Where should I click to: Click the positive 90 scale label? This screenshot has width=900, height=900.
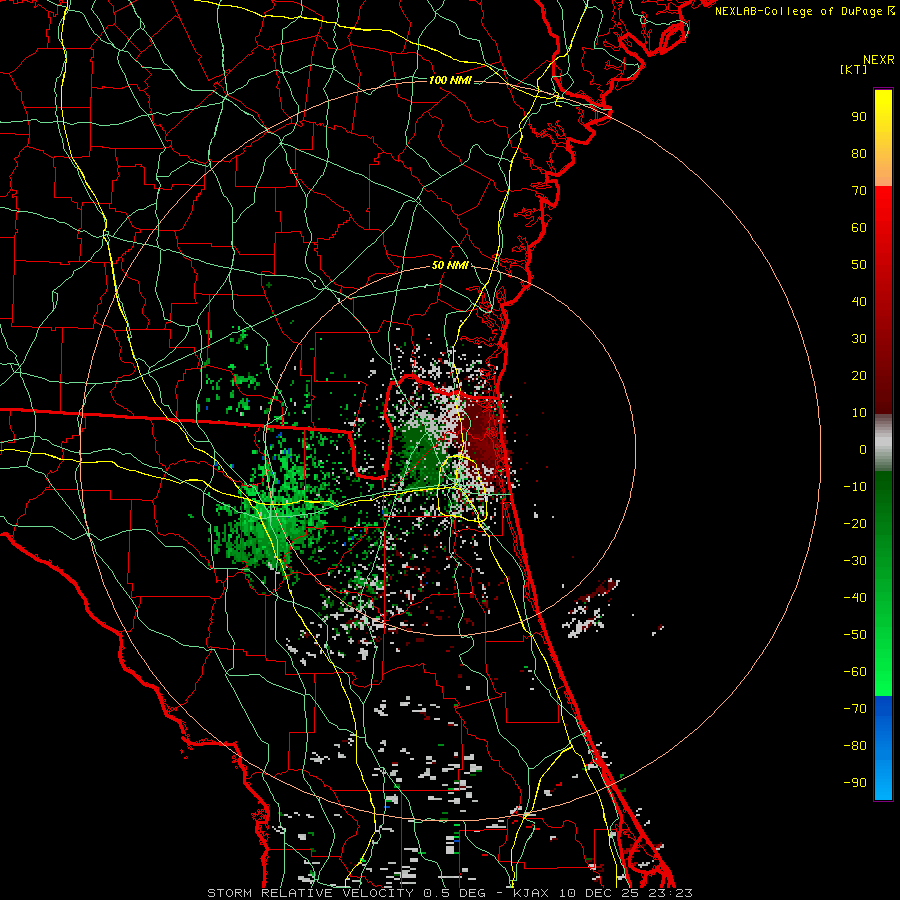[859, 117]
